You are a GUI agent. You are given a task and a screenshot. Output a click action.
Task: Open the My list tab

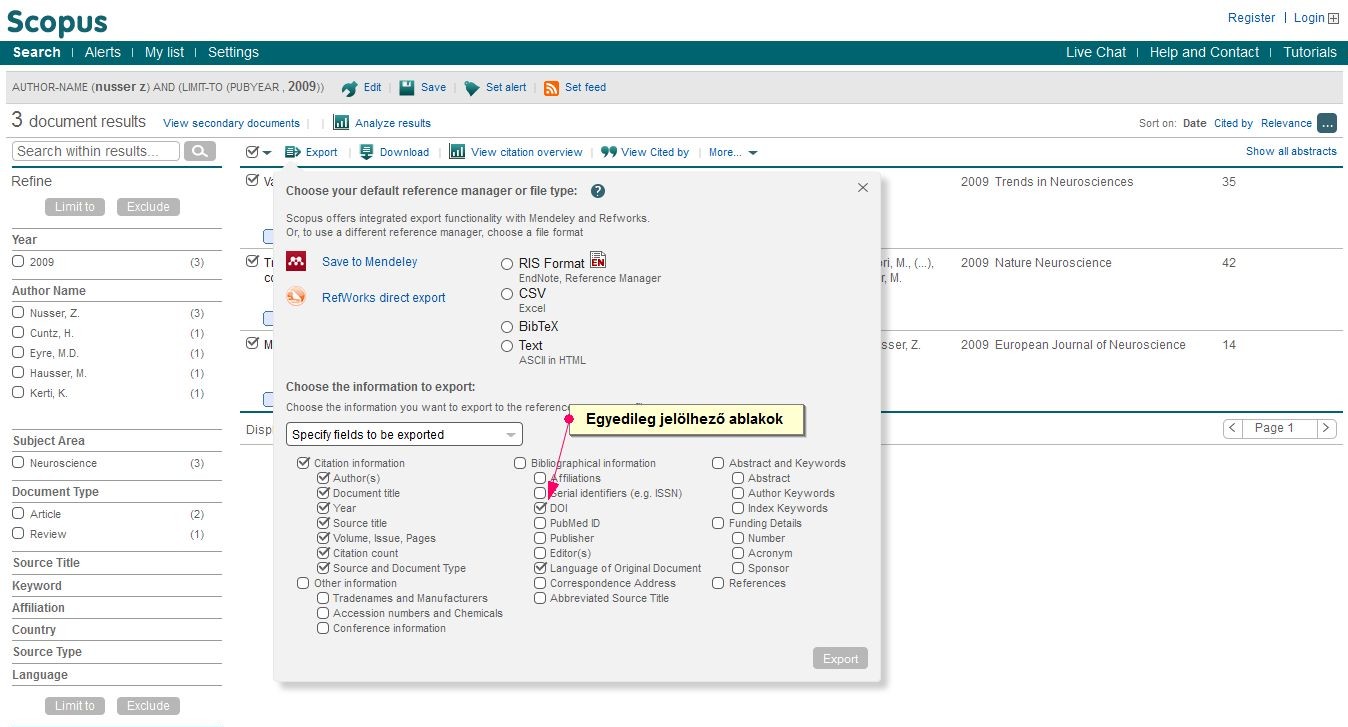coord(165,52)
